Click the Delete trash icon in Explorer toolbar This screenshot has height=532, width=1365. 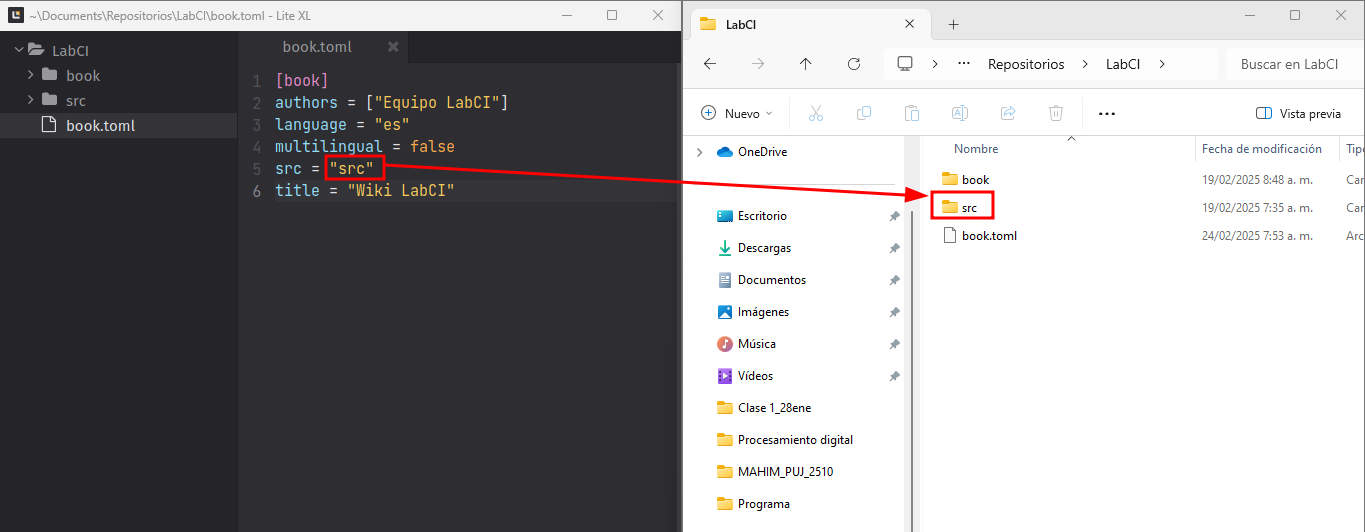[1056, 114]
